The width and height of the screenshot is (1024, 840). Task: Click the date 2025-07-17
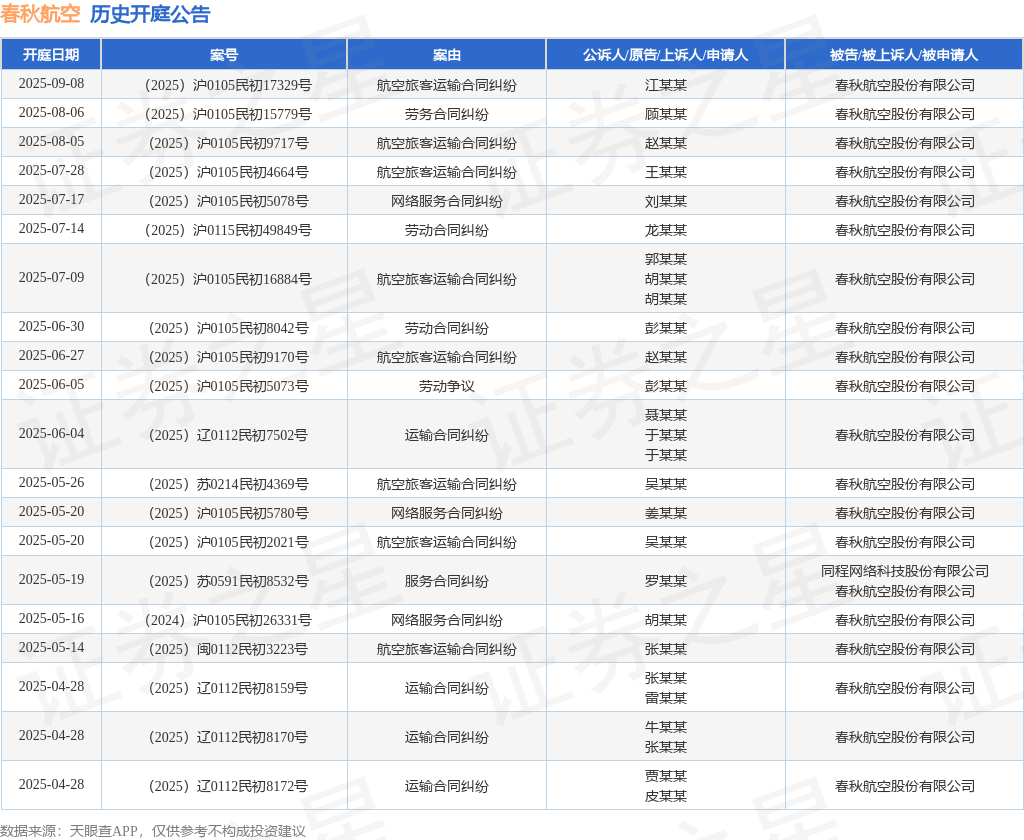pyautogui.click(x=51, y=199)
